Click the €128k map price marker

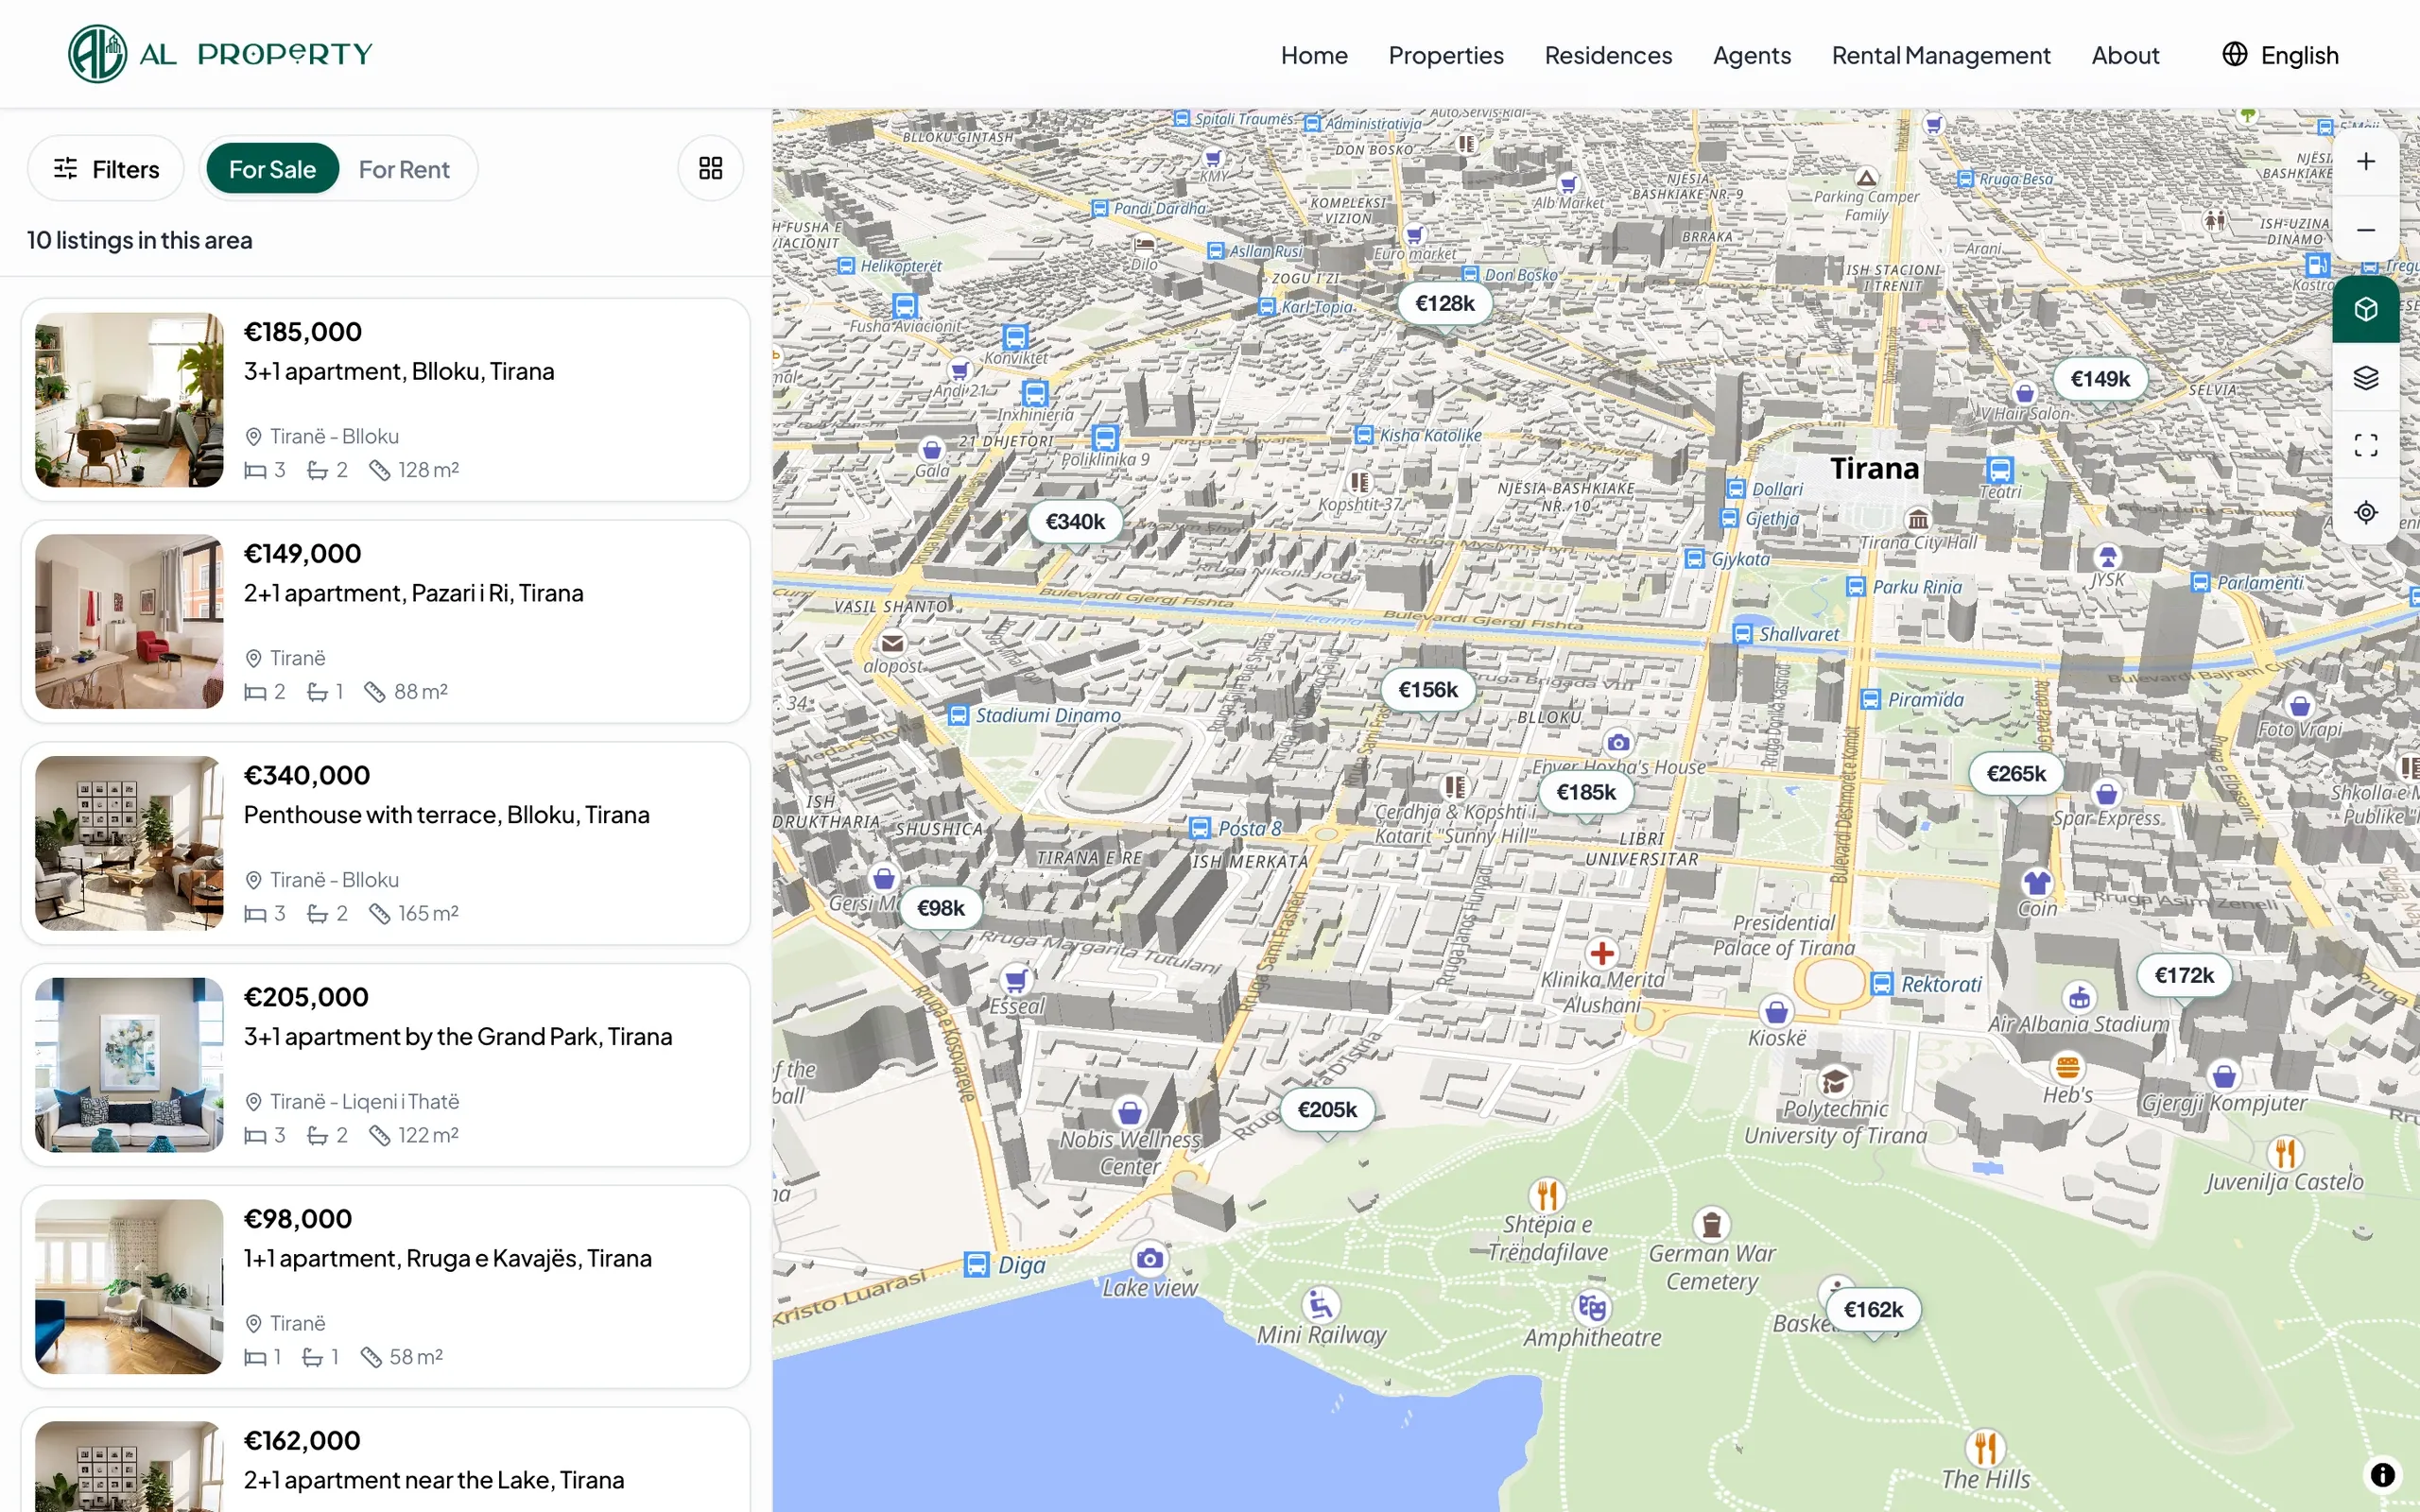tap(1444, 303)
